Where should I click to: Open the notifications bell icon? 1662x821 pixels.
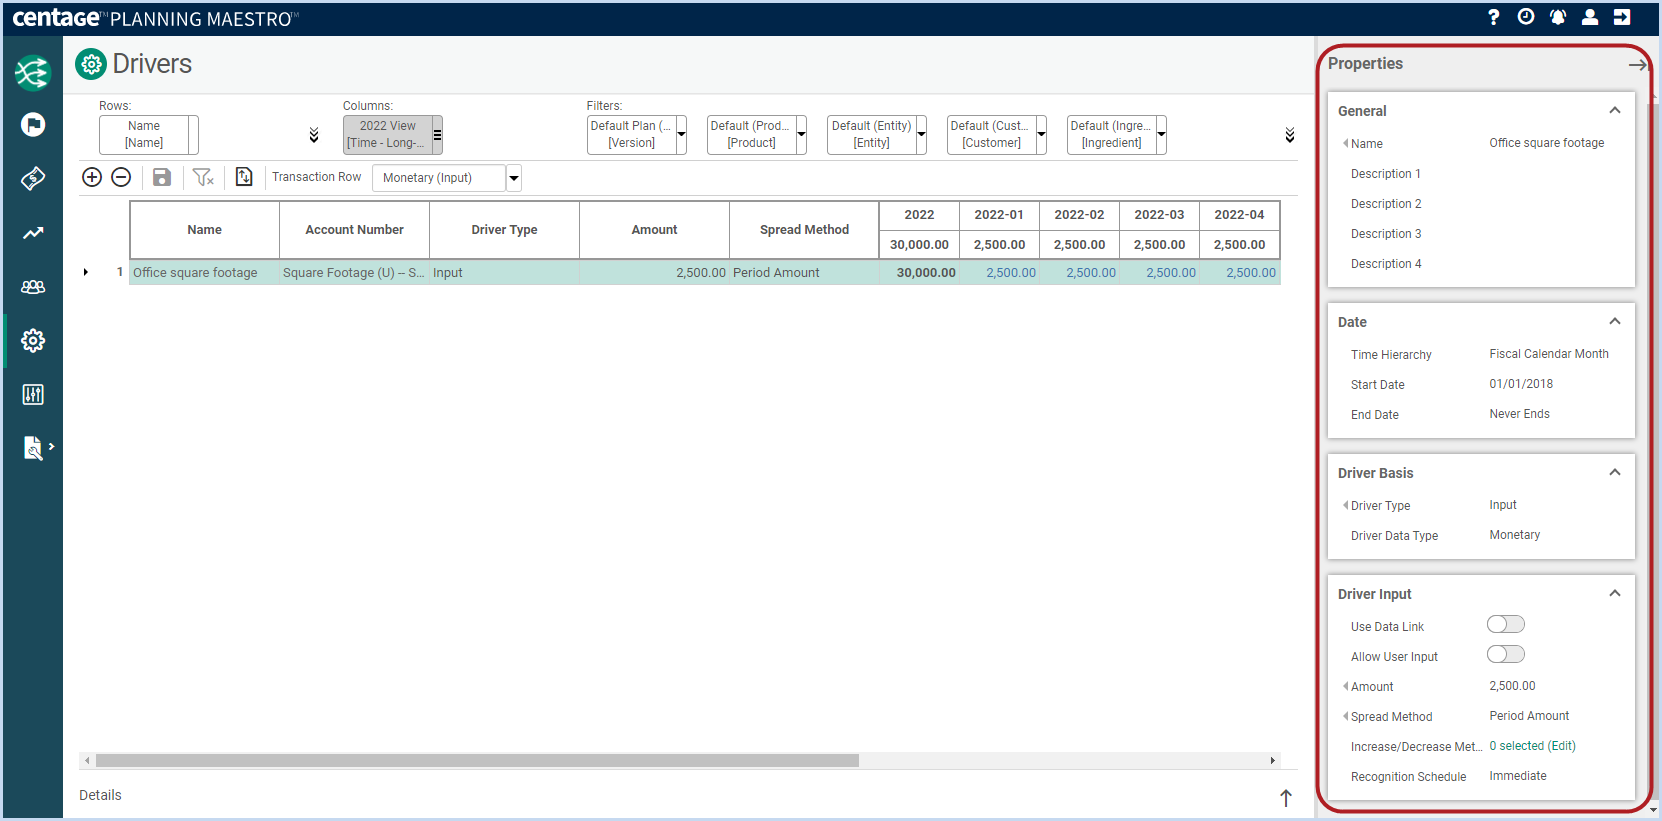[1558, 17]
